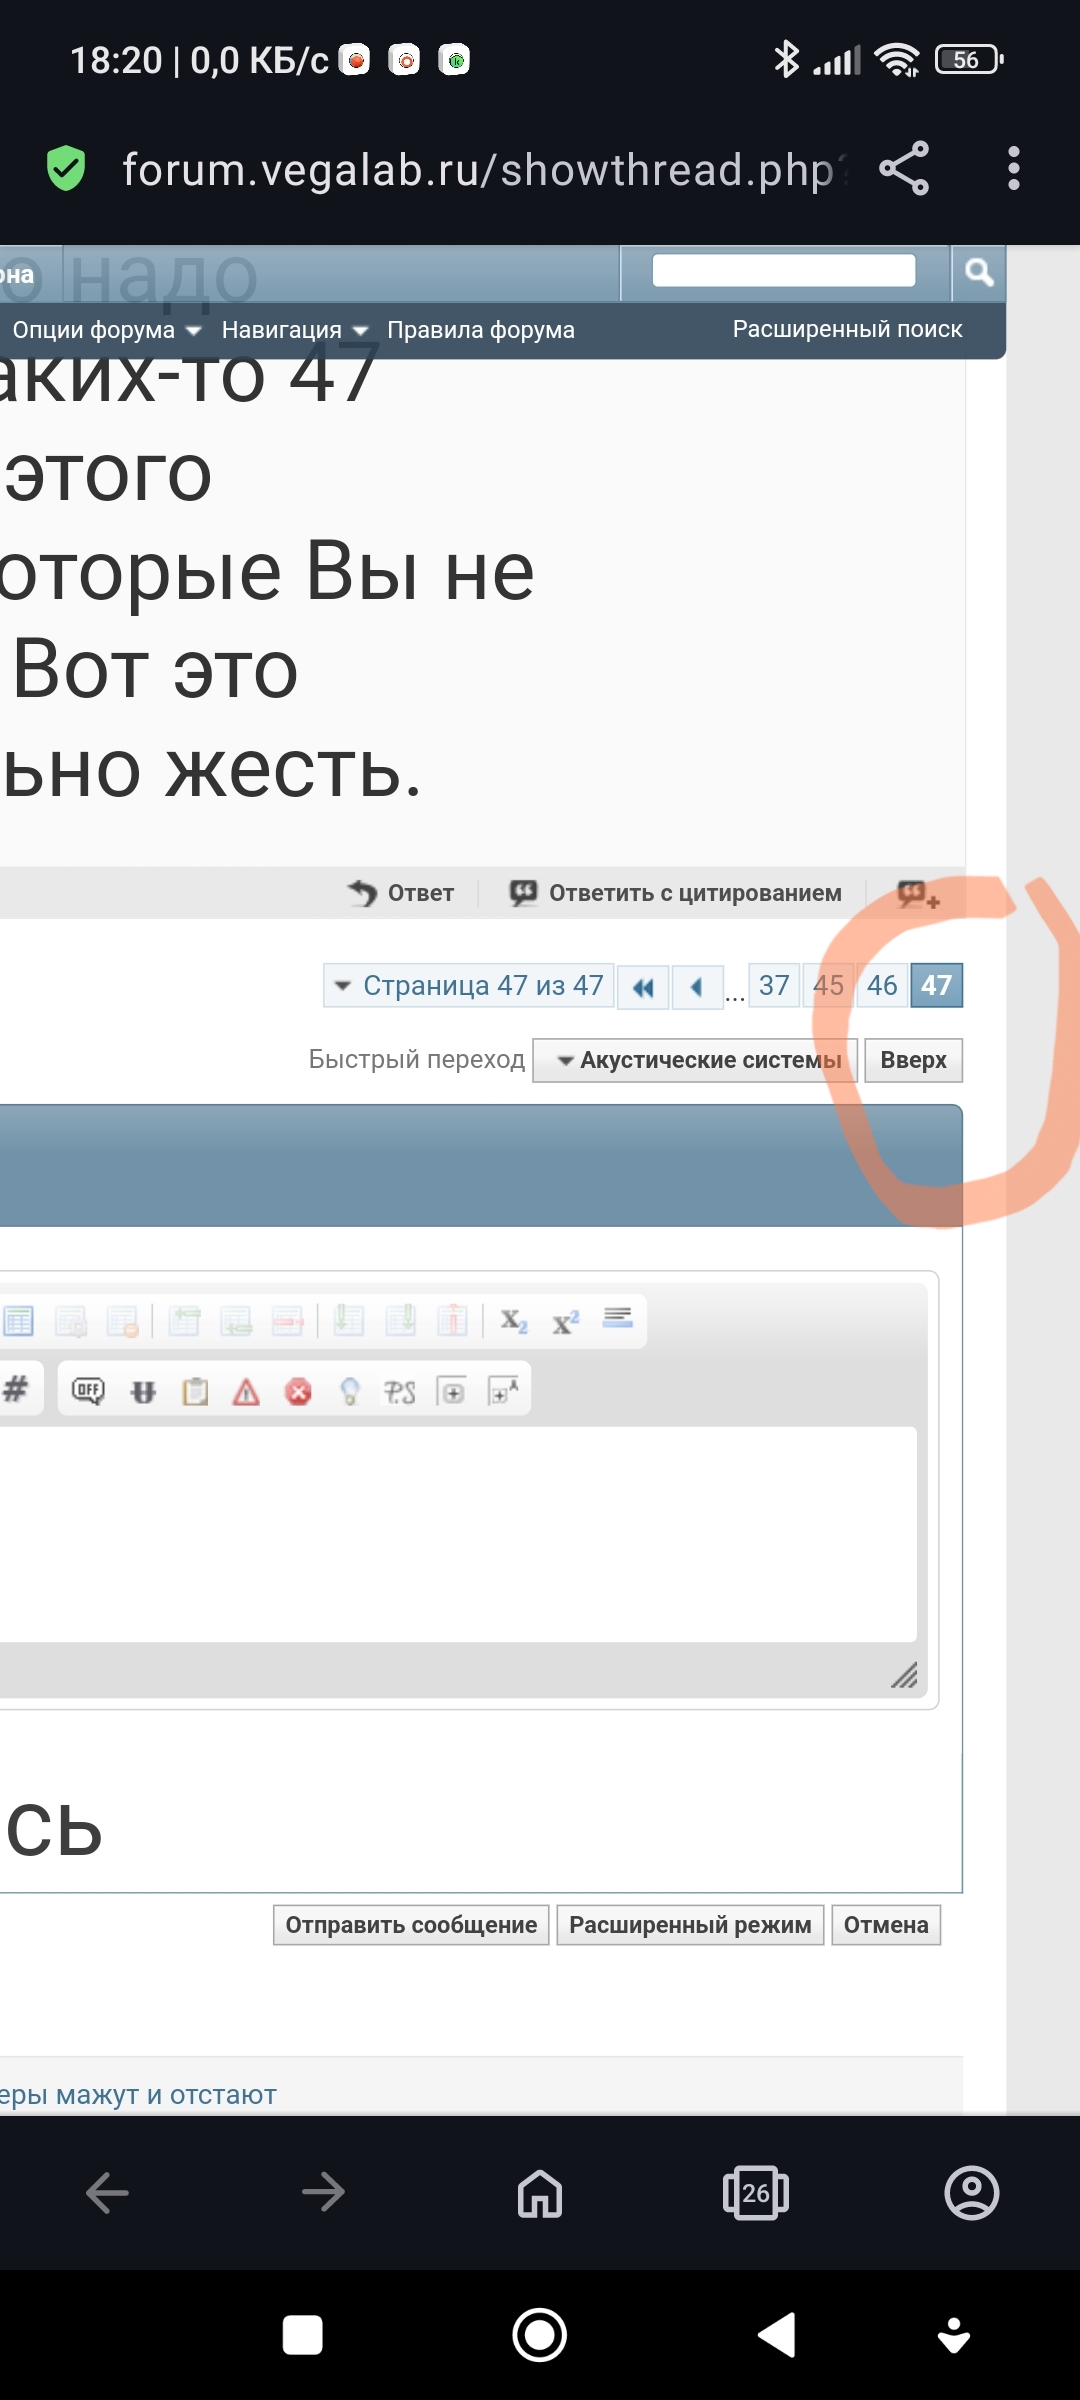Open the Опции форума dropdown menu
This screenshot has width=1080, height=2400.
[x=107, y=330]
